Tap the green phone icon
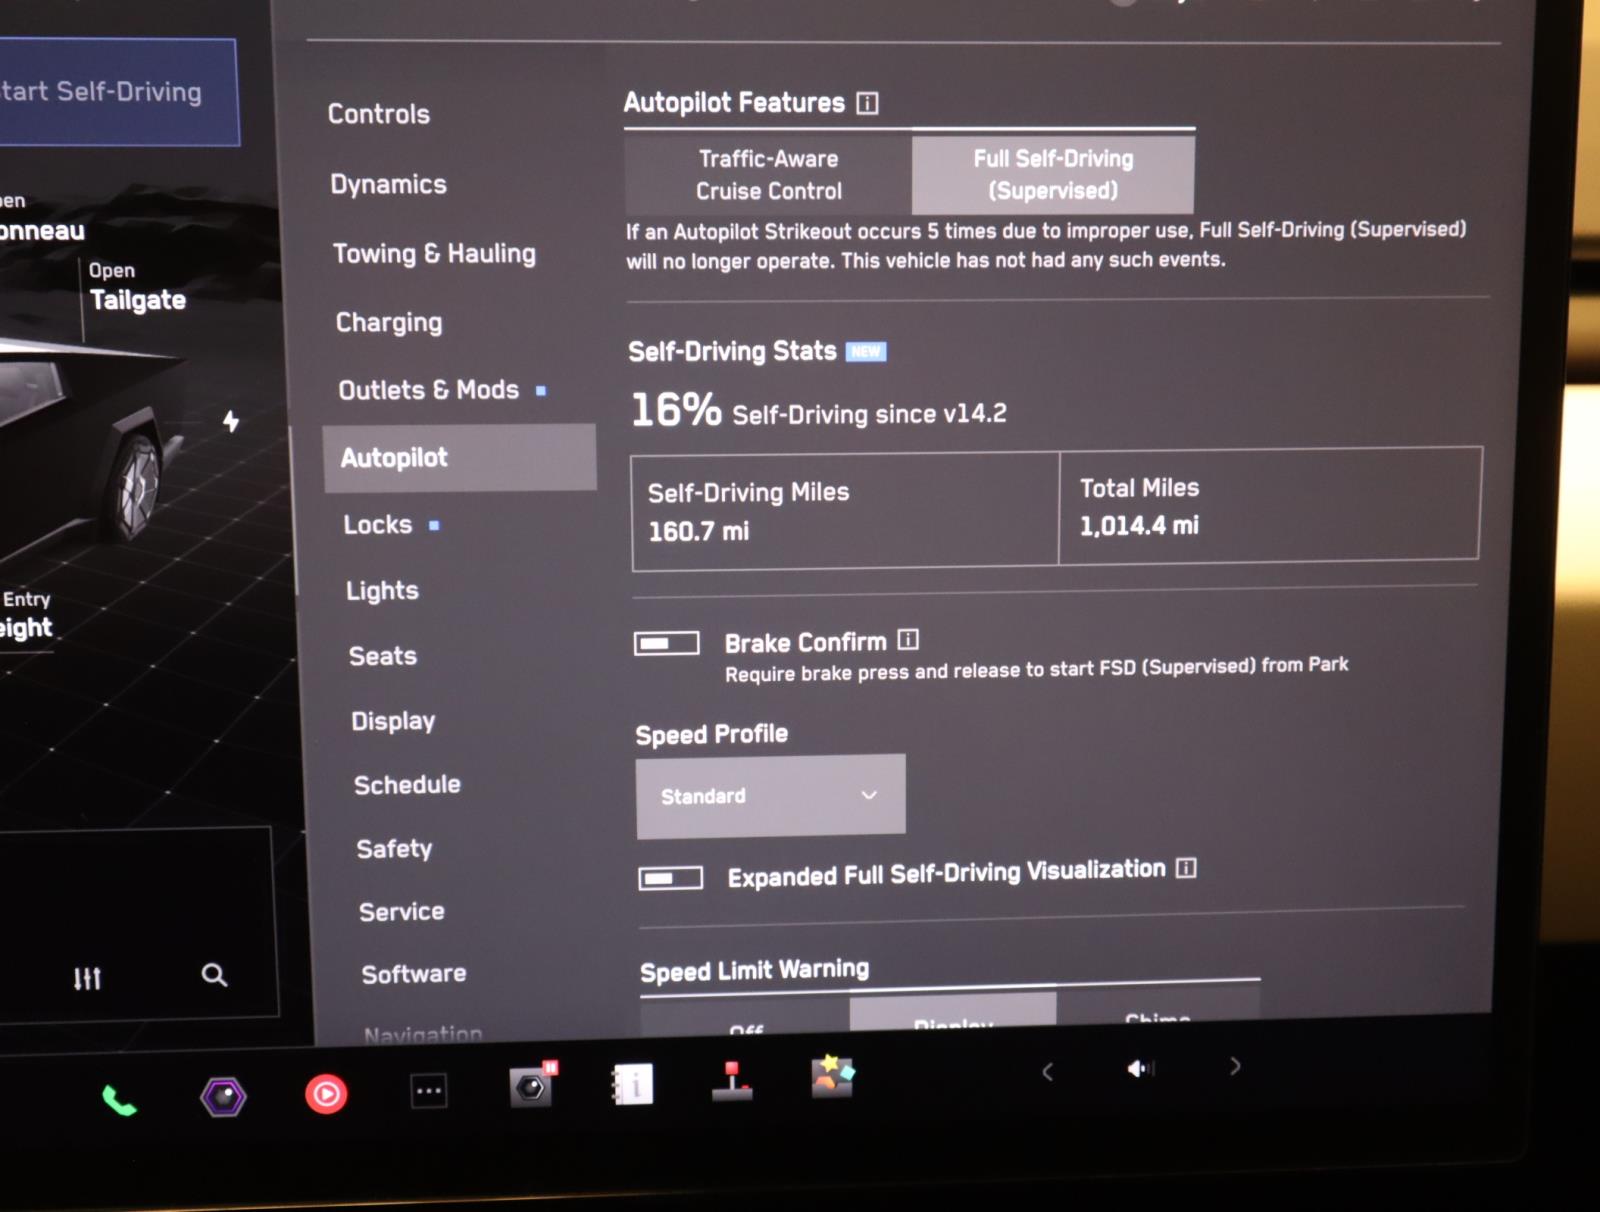Image resolution: width=1600 pixels, height=1212 pixels. coord(119,1101)
